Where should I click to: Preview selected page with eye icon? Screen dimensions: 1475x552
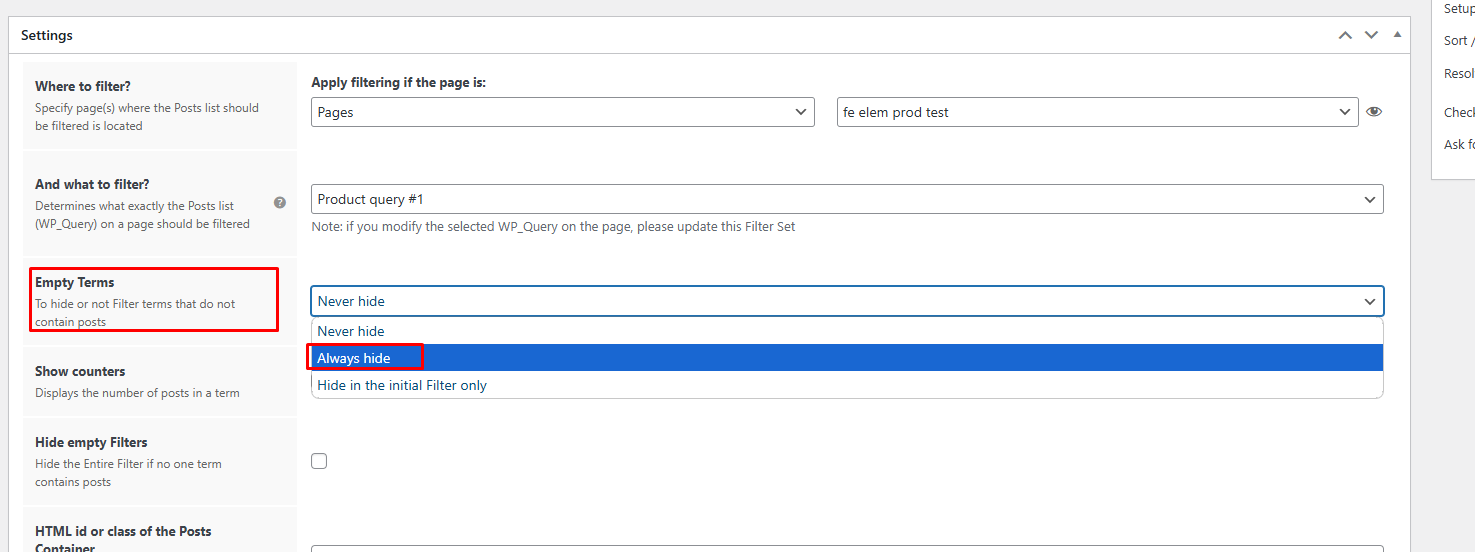tap(1374, 112)
